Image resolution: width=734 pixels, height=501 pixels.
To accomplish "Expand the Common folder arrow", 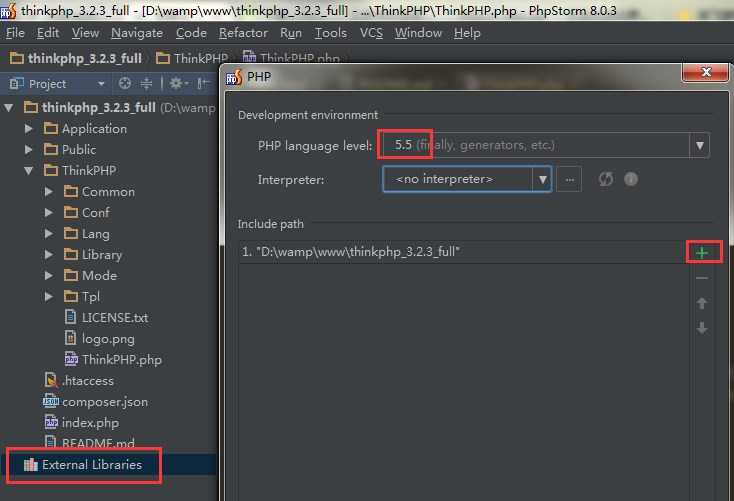I will point(49,192).
